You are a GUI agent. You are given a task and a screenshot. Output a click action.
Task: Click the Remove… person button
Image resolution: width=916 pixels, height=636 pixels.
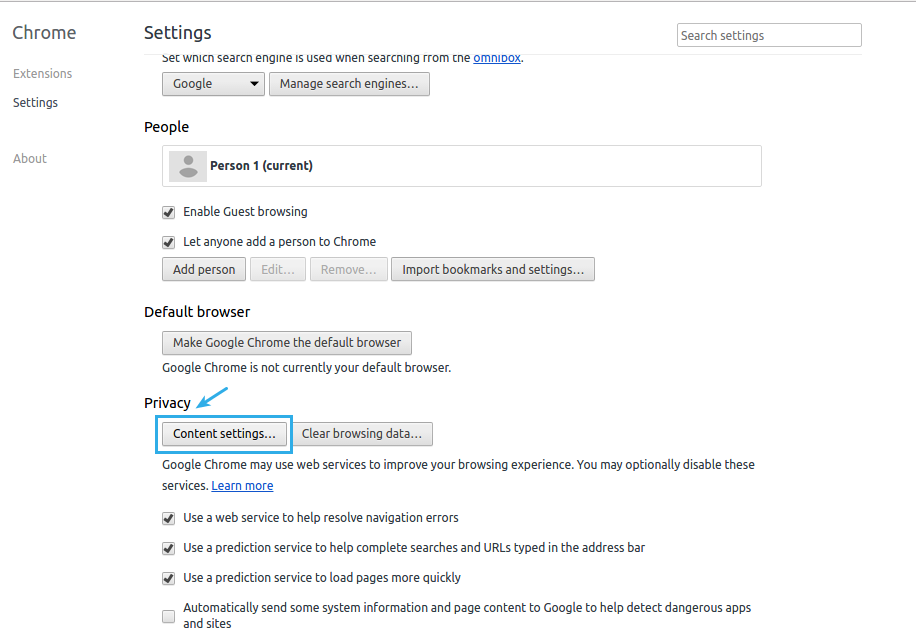[349, 269]
